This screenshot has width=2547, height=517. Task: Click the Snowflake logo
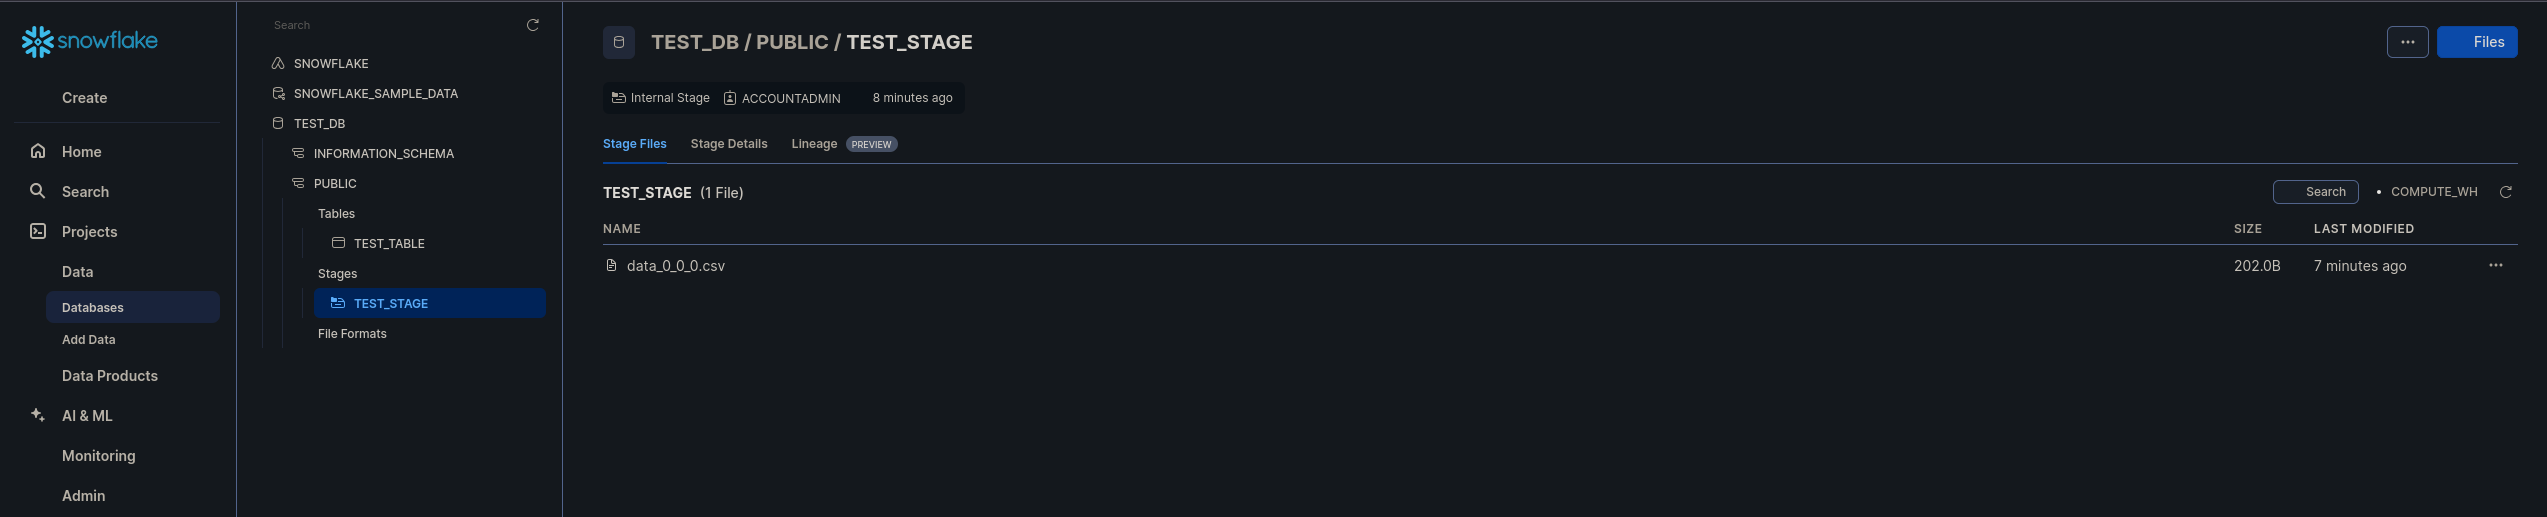[x=90, y=41]
